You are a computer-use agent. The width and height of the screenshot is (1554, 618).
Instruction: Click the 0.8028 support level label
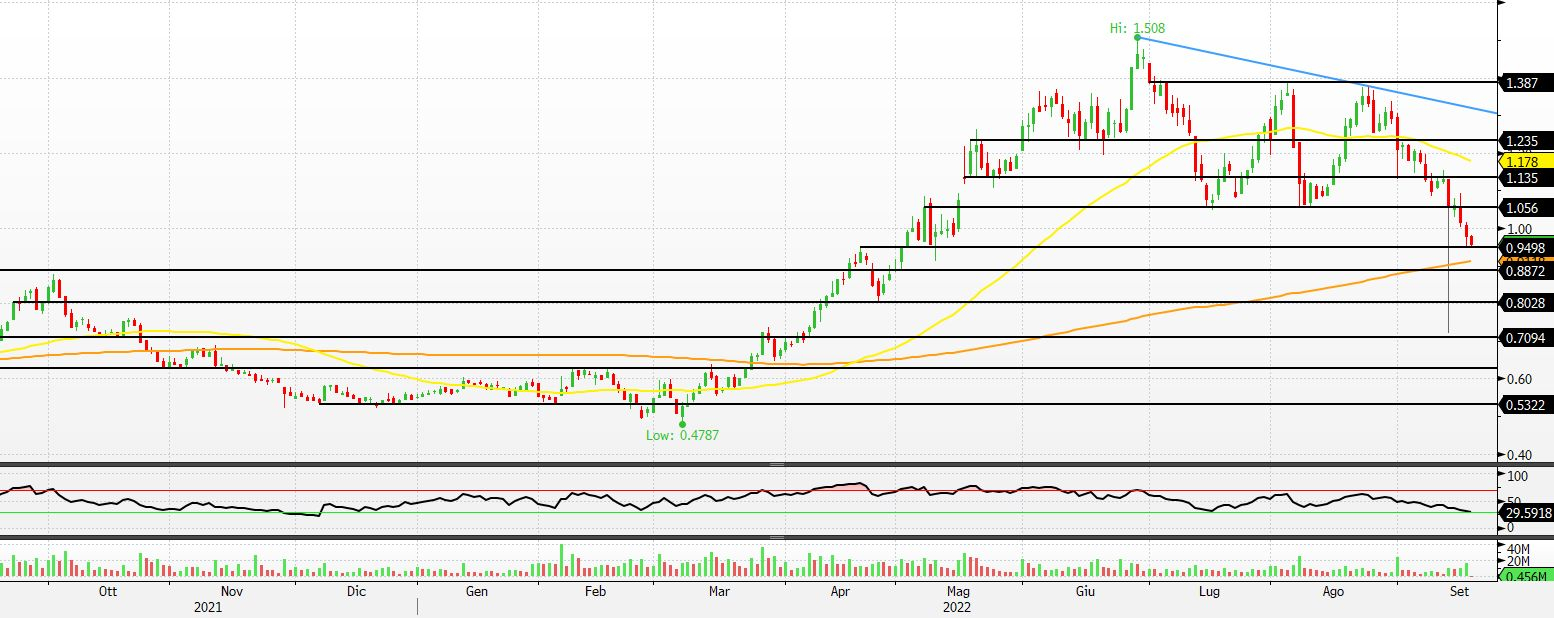pos(1526,302)
